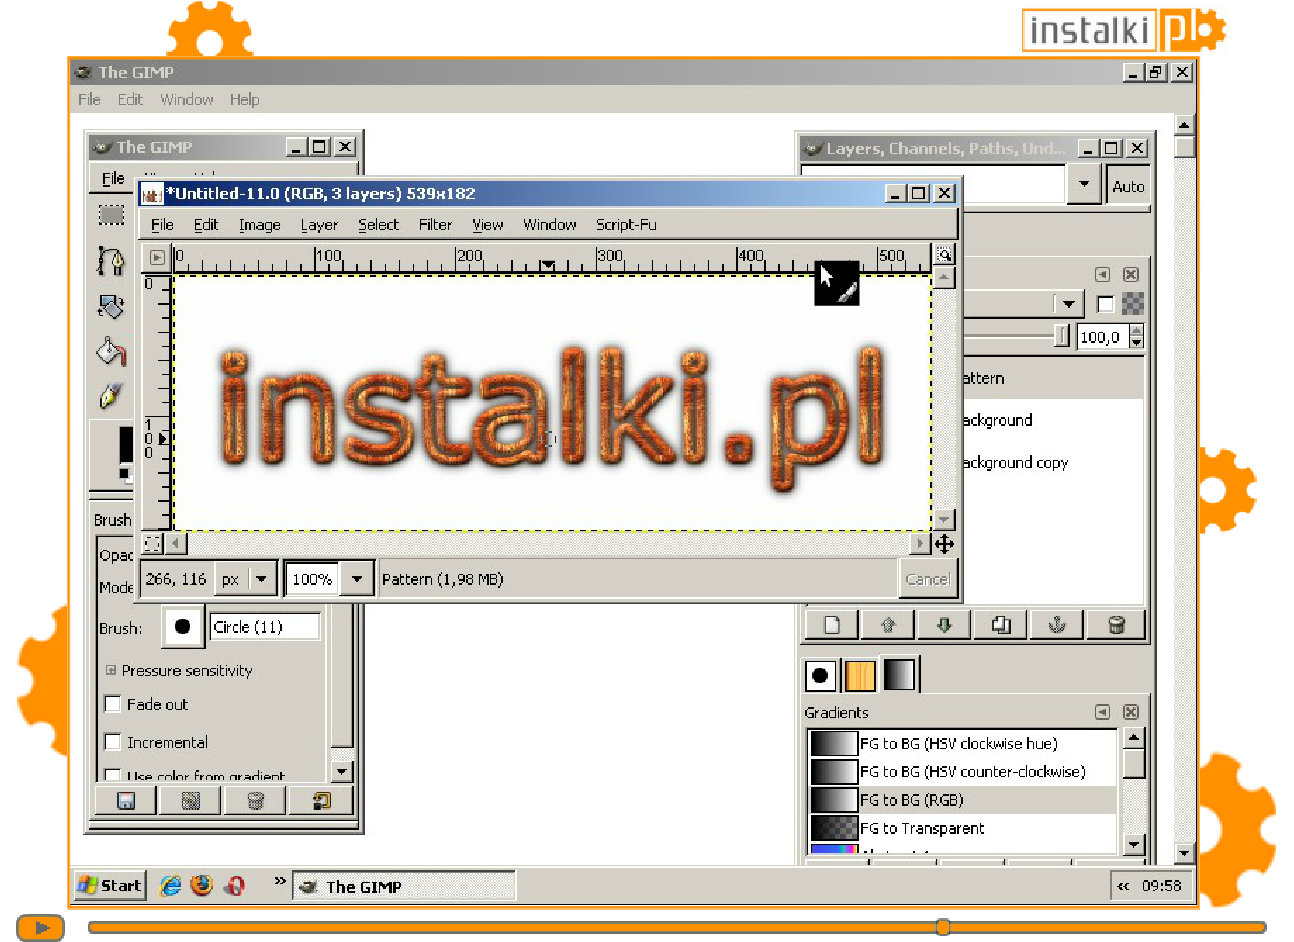Open the File menu in the image window
This screenshot has height=942, width=1294.
(x=162, y=225)
